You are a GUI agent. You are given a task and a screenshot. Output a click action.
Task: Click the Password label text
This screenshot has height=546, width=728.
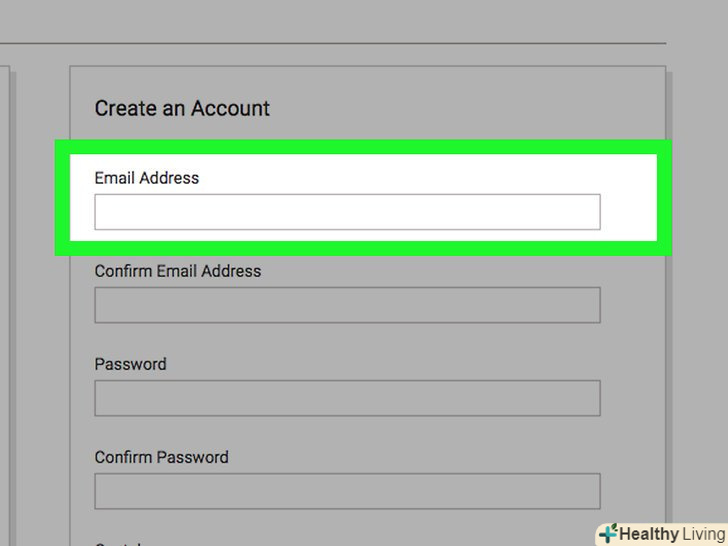(x=130, y=364)
